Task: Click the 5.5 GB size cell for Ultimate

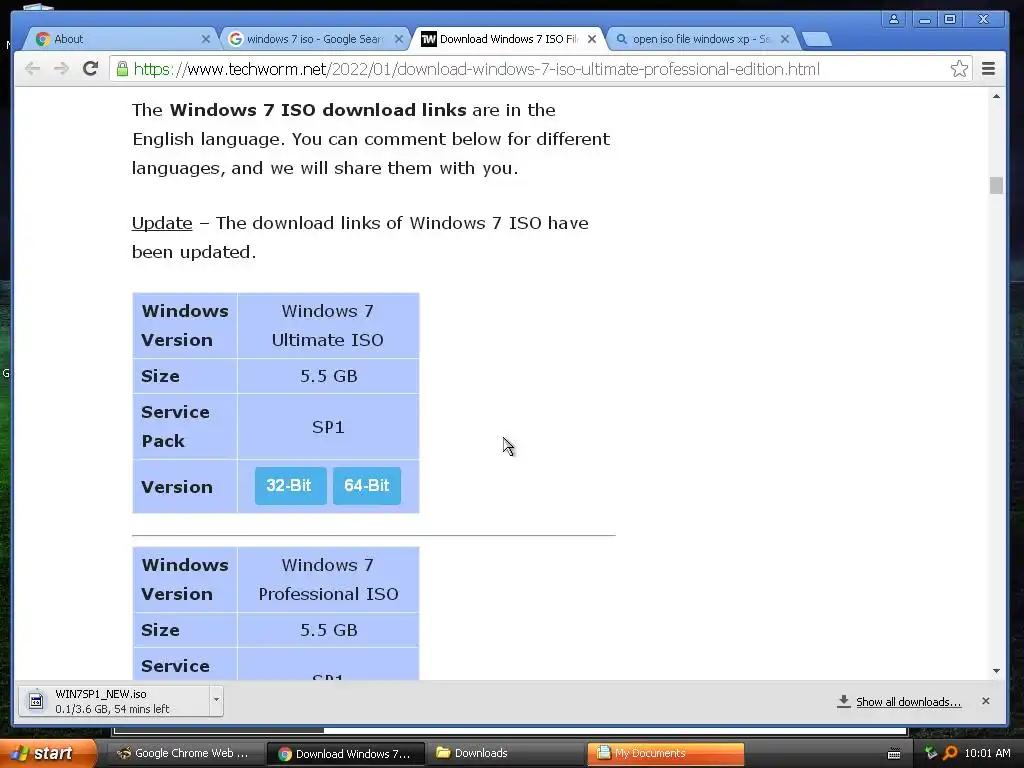Action: [x=328, y=376]
